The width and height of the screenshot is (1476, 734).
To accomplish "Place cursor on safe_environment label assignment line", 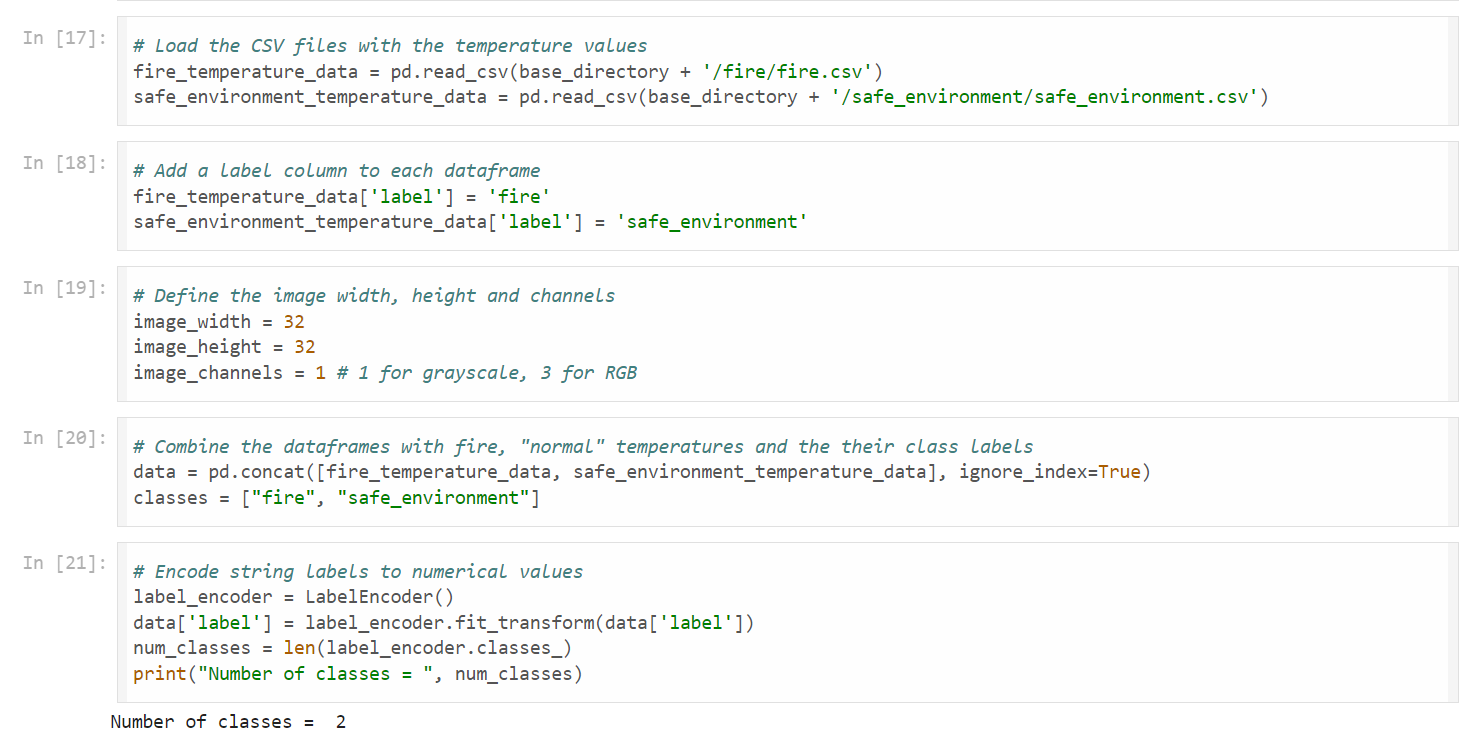I will [x=470, y=222].
